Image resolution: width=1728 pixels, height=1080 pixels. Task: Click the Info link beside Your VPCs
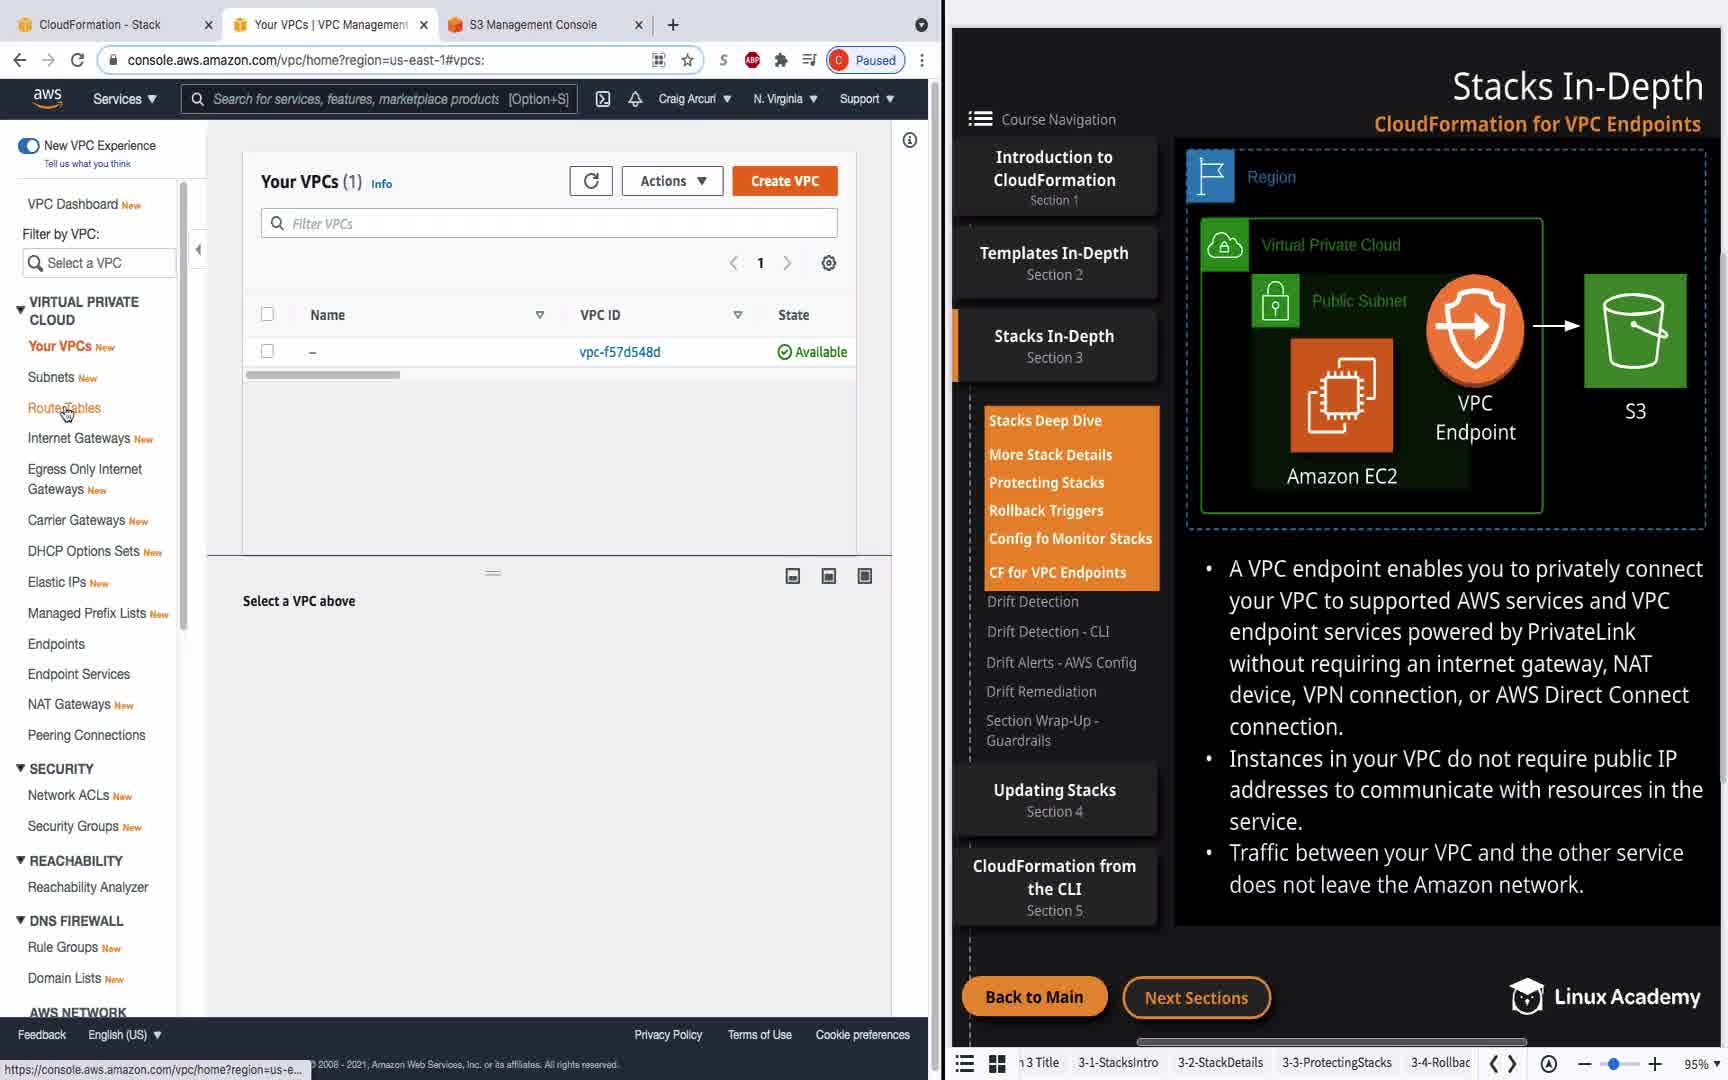pos(382,184)
